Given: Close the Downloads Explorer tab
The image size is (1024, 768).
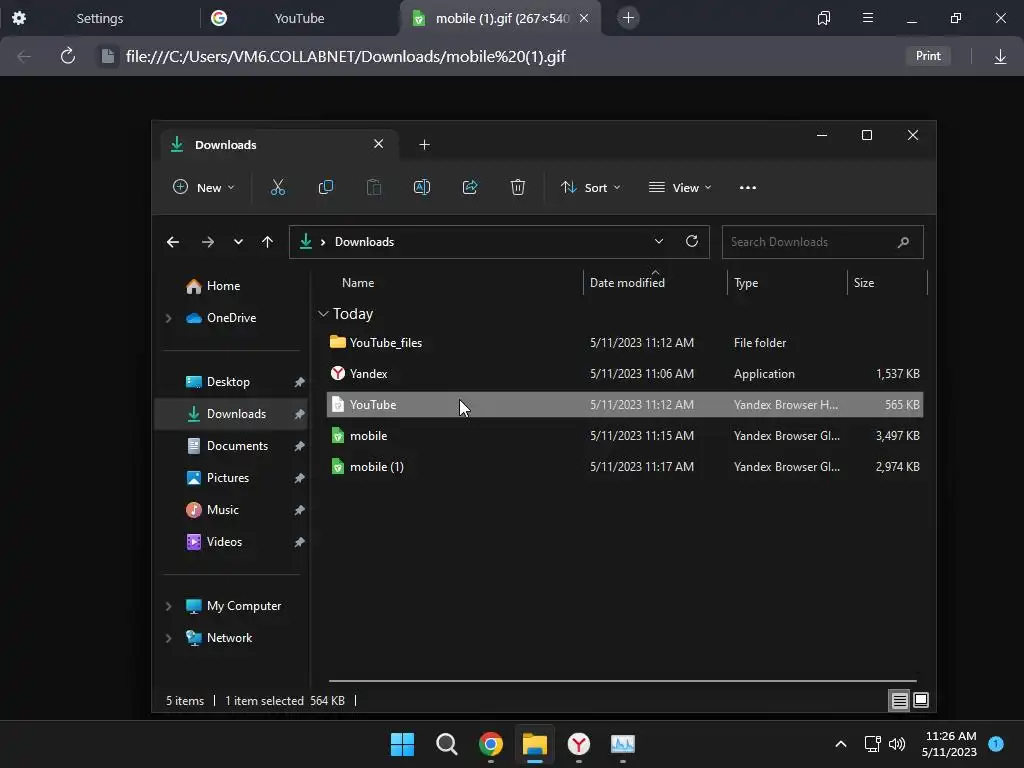Looking at the screenshot, I should point(379,144).
